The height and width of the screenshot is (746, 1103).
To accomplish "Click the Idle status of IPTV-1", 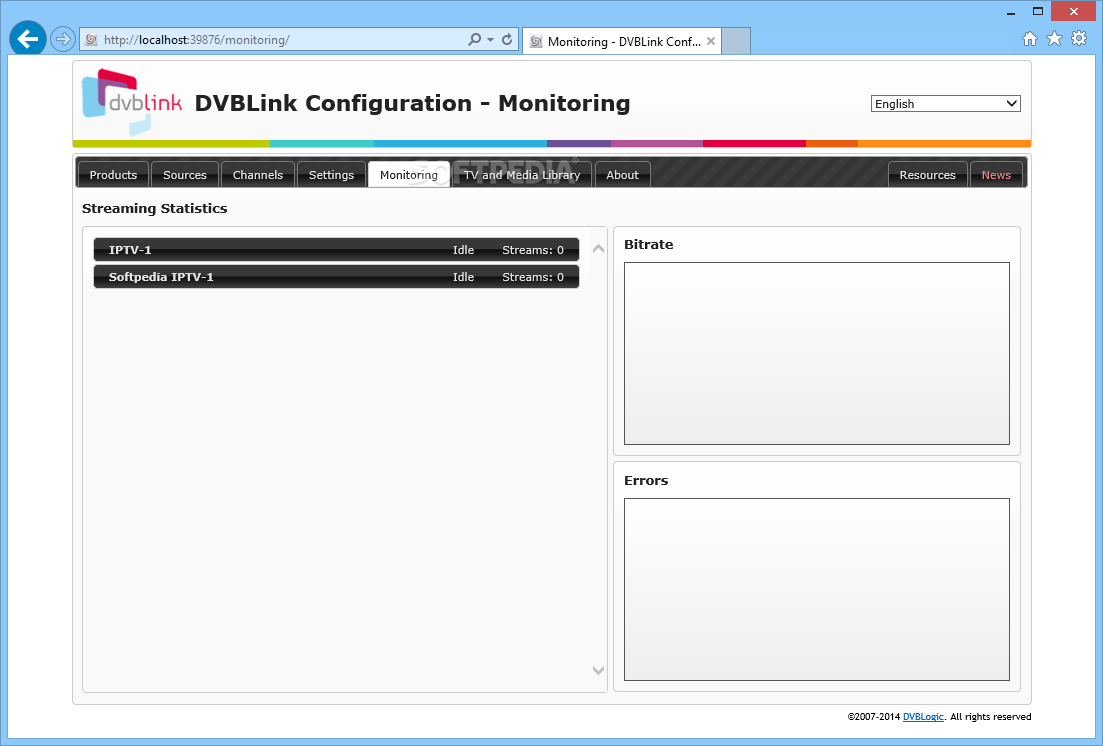I will (463, 250).
